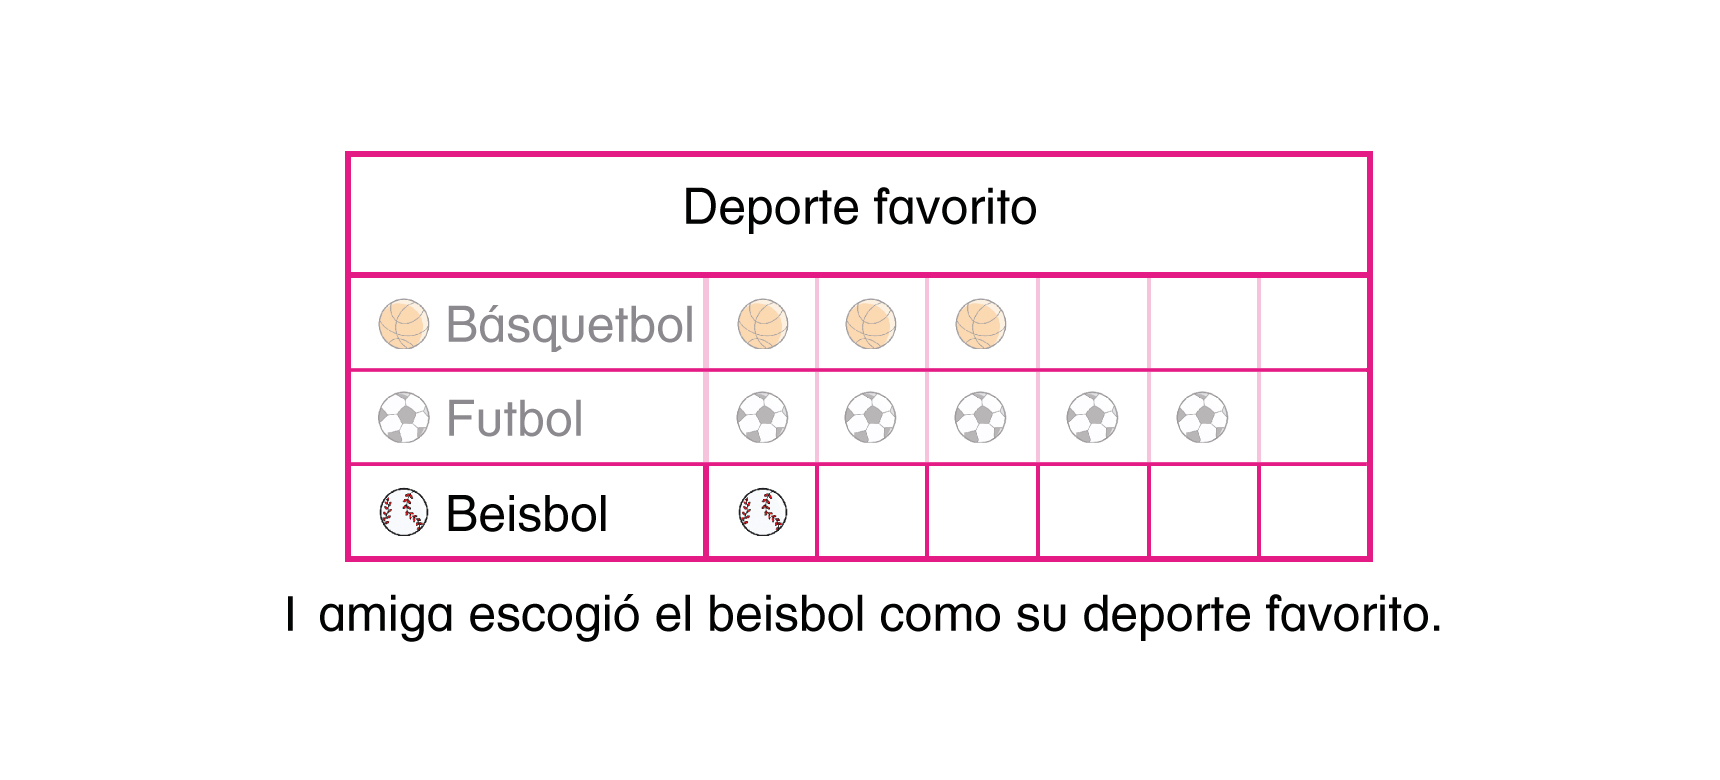The width and height of the screenshot is (1720, 780).
Task: Click the third soccer ball in the Futbol tally
Action: click(981, 417)
